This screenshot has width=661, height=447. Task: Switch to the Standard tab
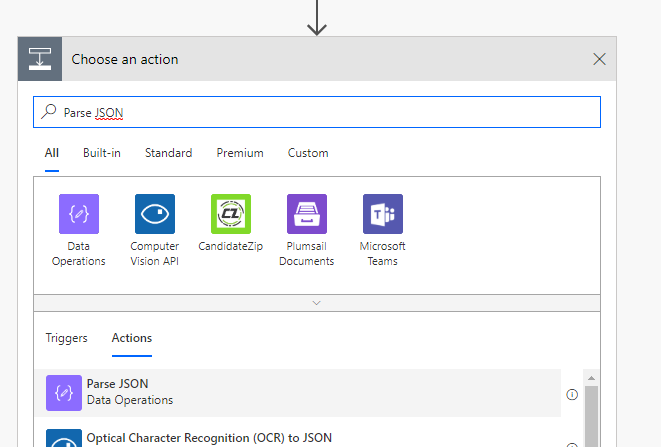click(x=168, y=153)
